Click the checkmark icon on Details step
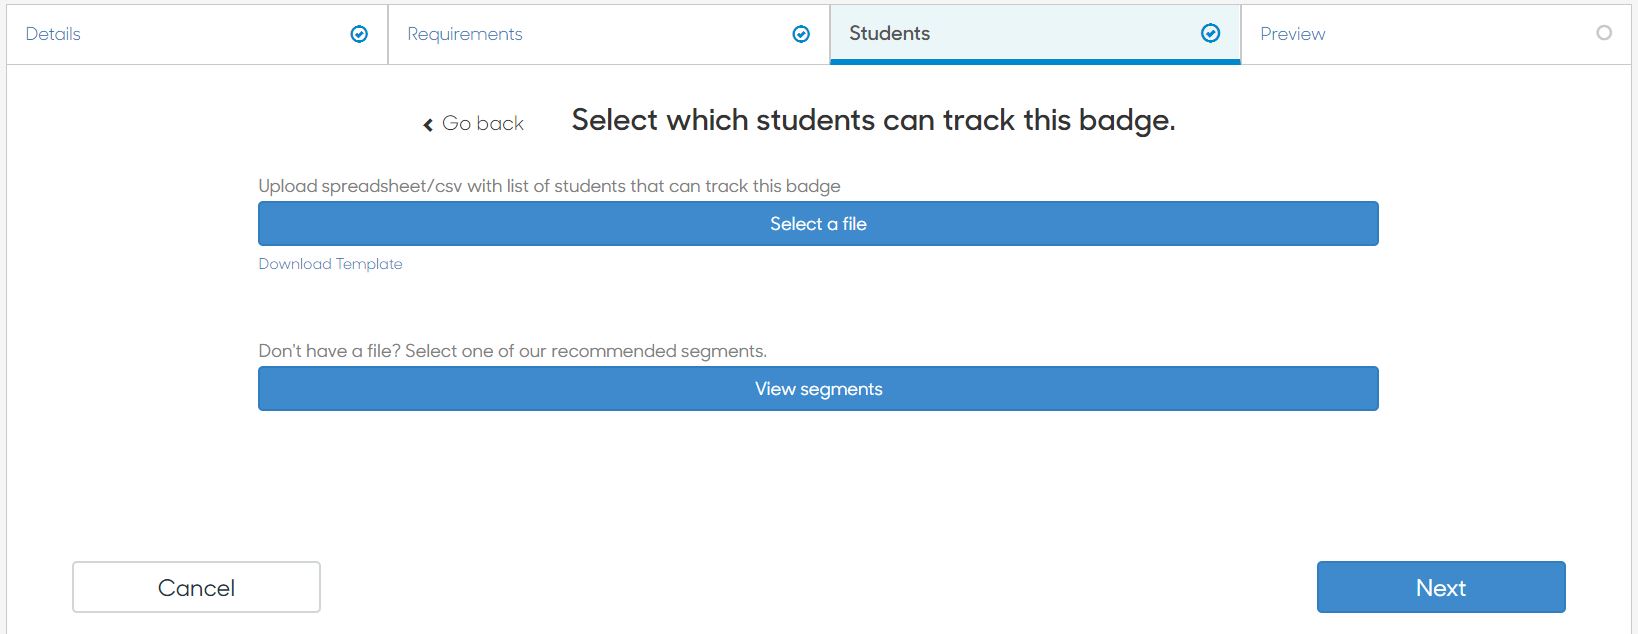Screen dimensions: 1638x634 [359, 34]
